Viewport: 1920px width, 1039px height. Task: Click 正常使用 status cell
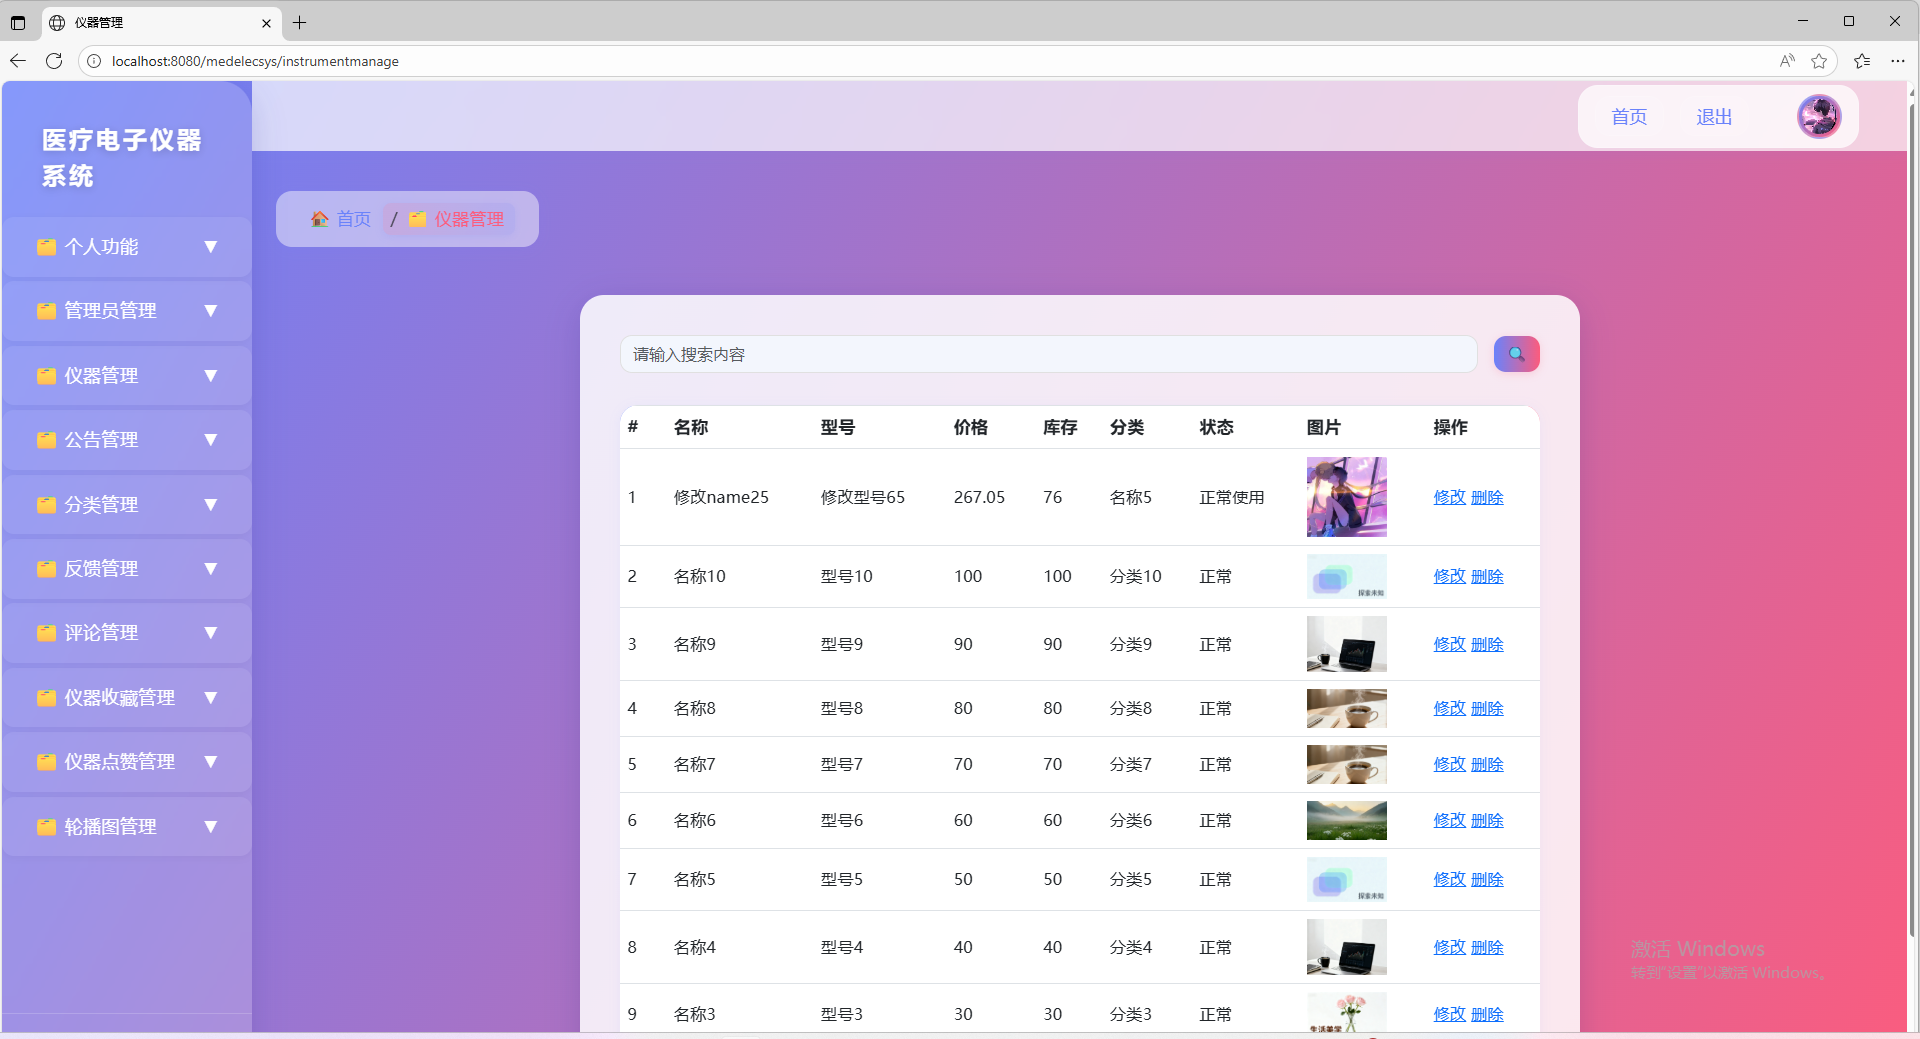[x=1231, y=497]
